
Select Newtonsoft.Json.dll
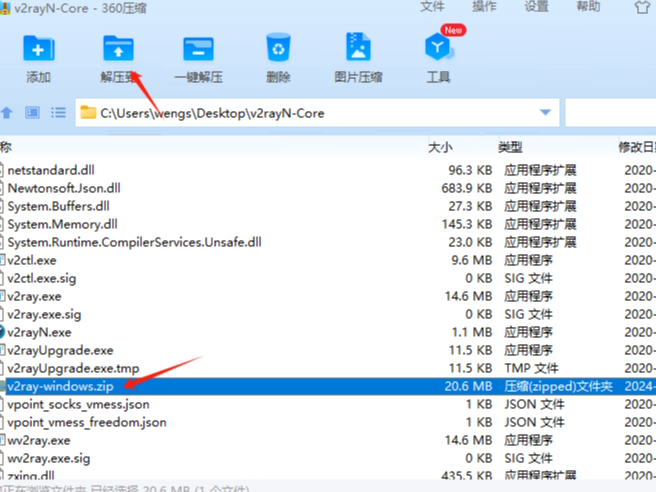click(x=64, y=188)
